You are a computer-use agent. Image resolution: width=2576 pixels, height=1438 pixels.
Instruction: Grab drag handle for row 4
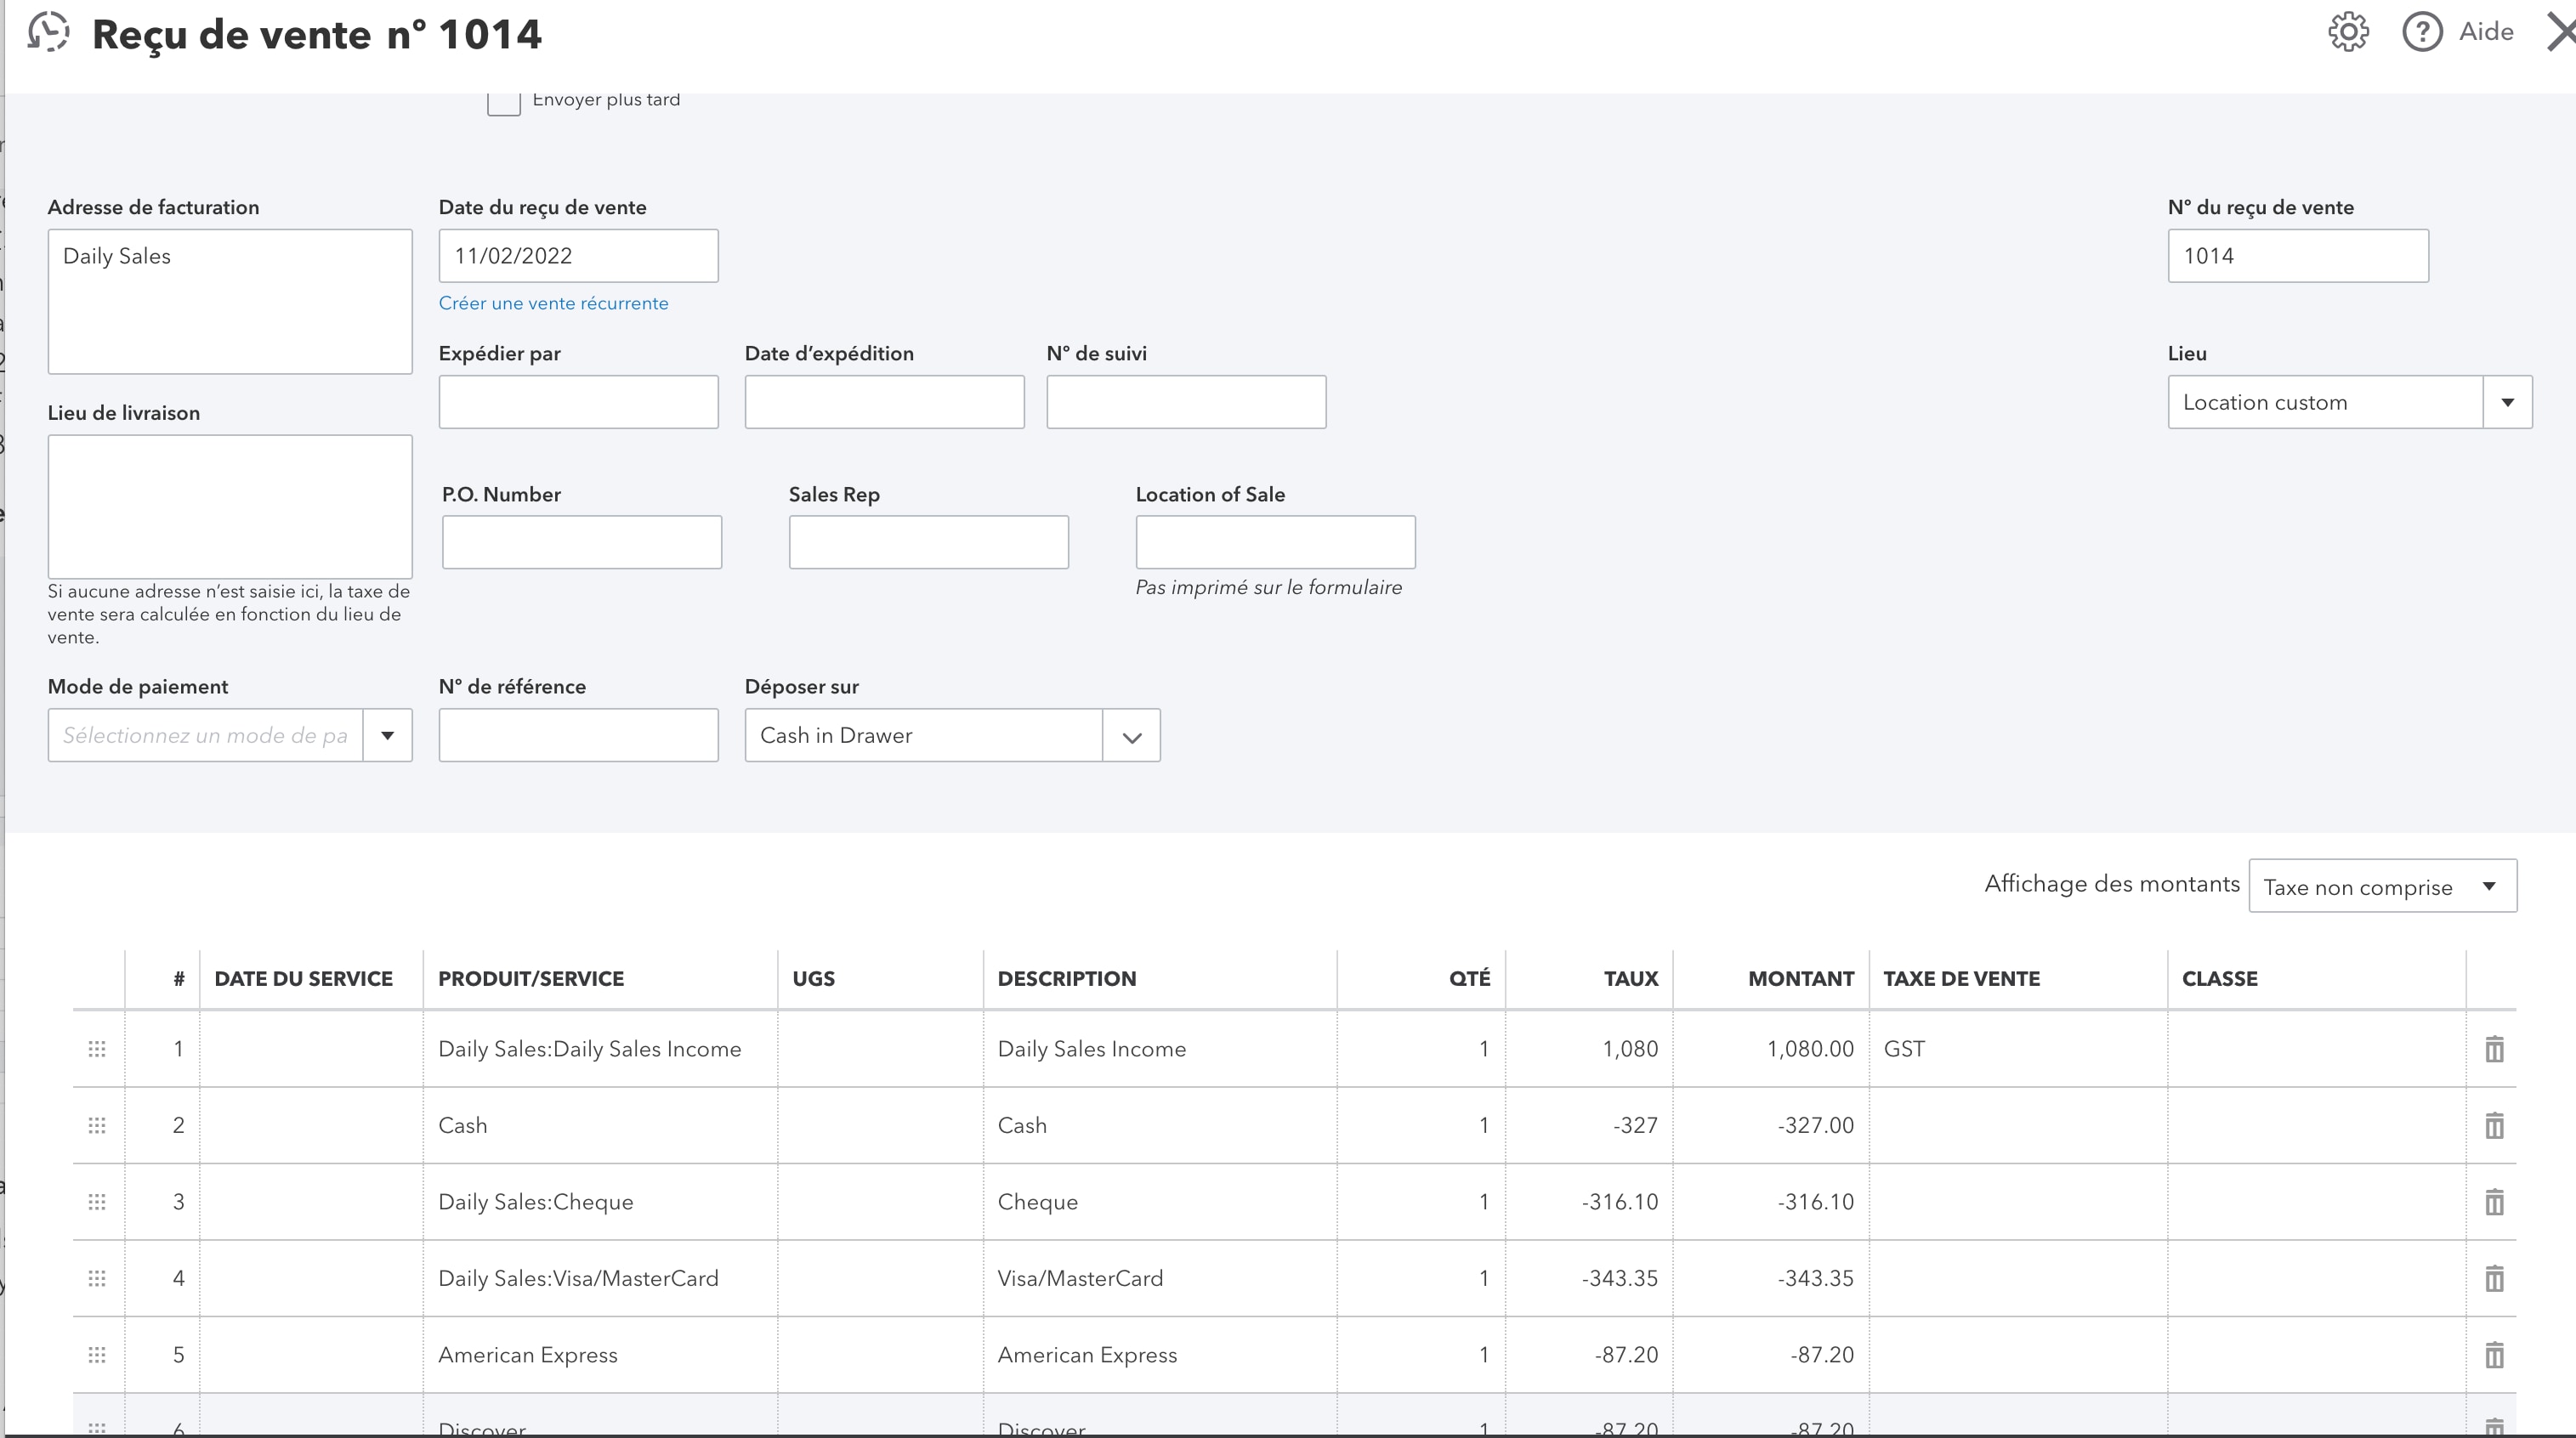click(97, 1278)
